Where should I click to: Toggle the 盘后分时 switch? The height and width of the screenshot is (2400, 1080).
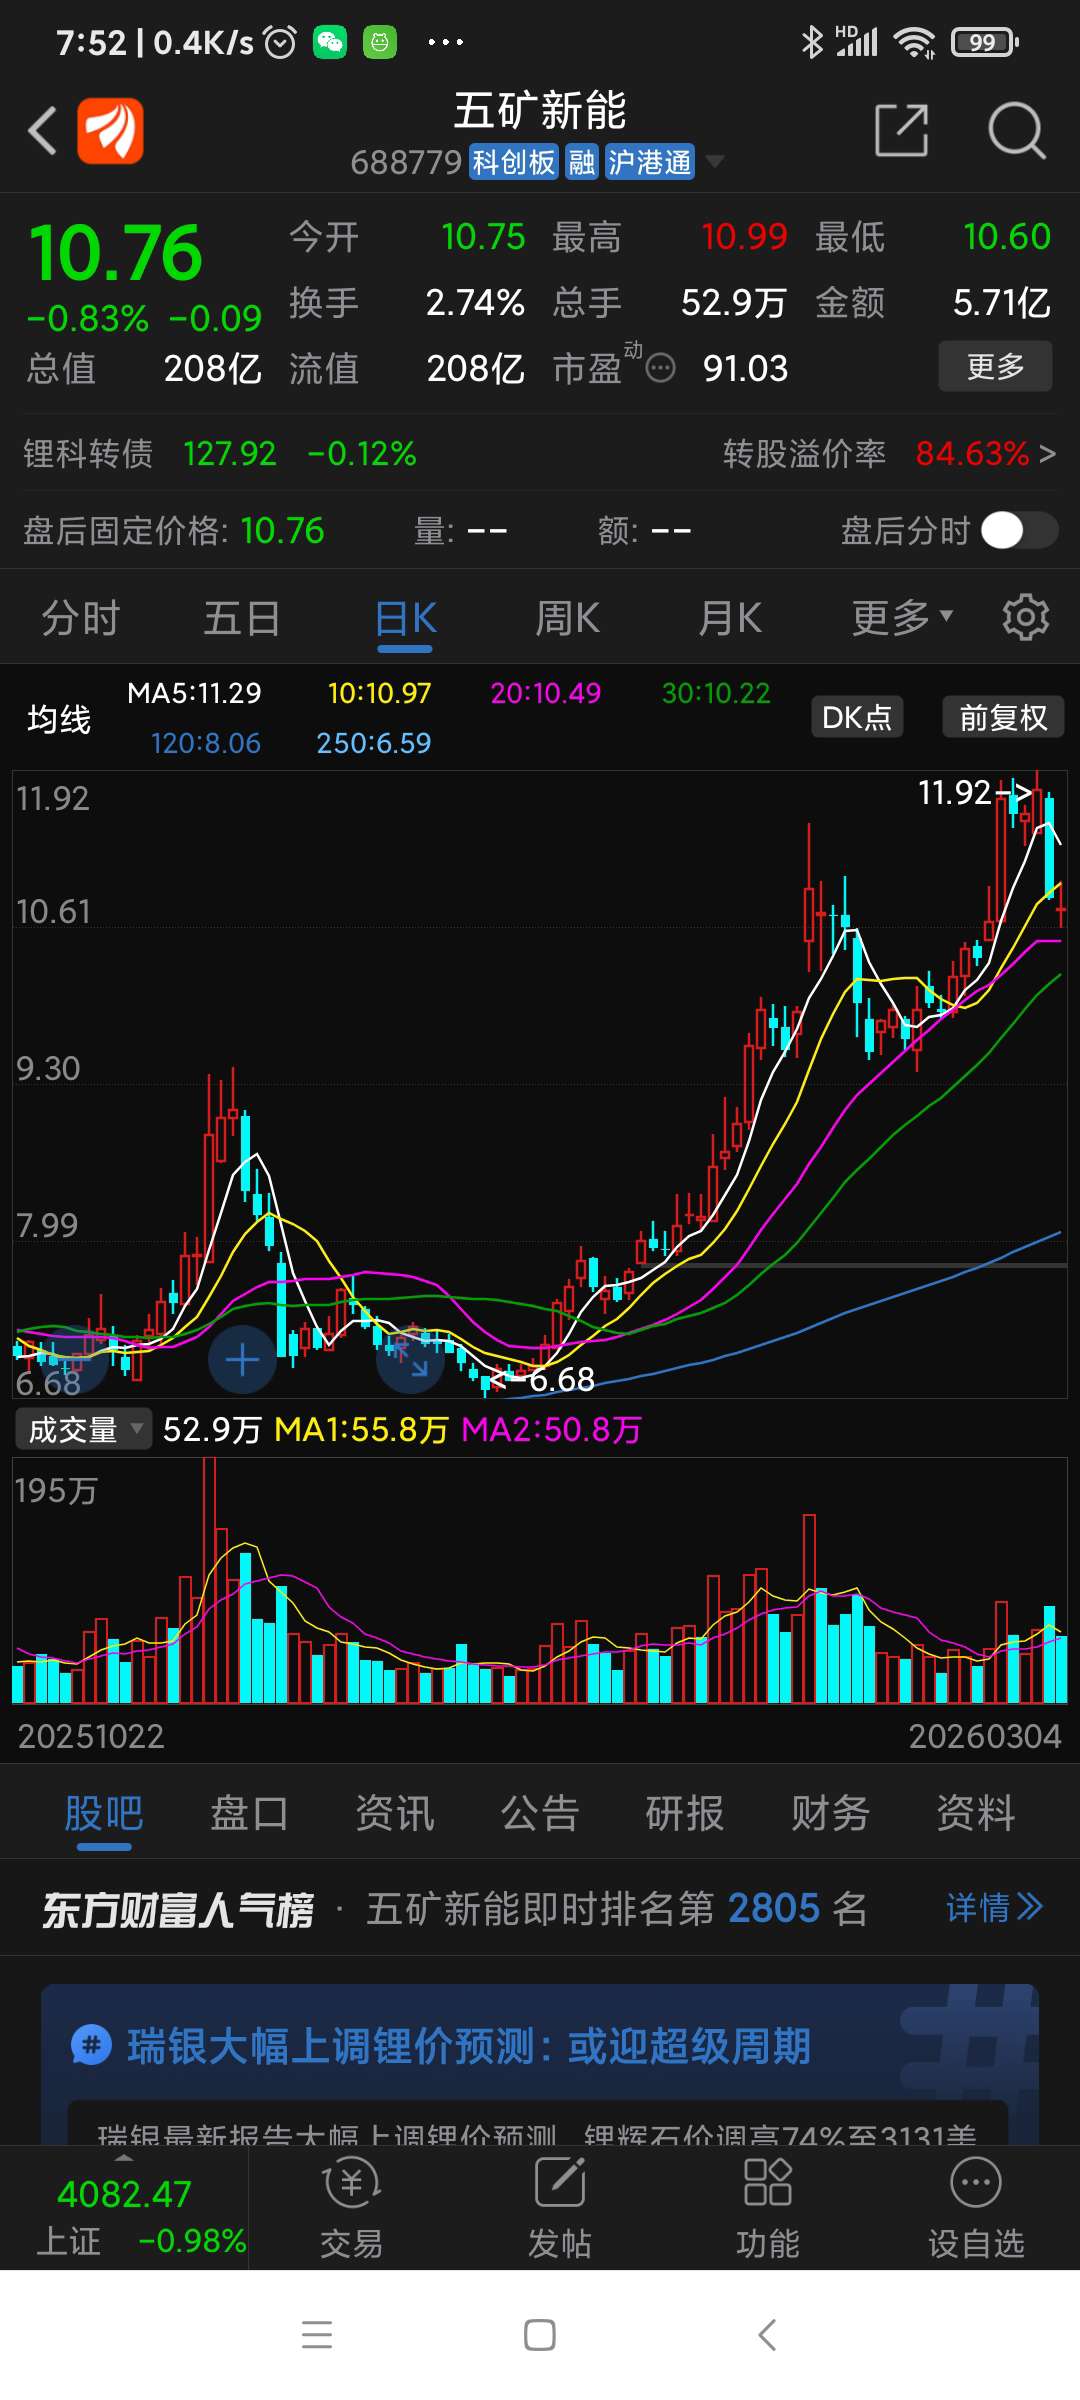click(x=1018, y=530)
